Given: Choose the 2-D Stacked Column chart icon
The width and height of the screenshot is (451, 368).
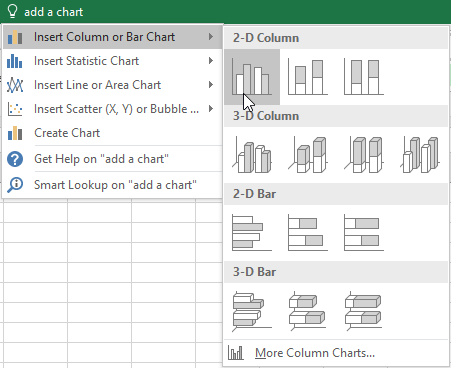Looking at the screenshot, I should (308, 77).
